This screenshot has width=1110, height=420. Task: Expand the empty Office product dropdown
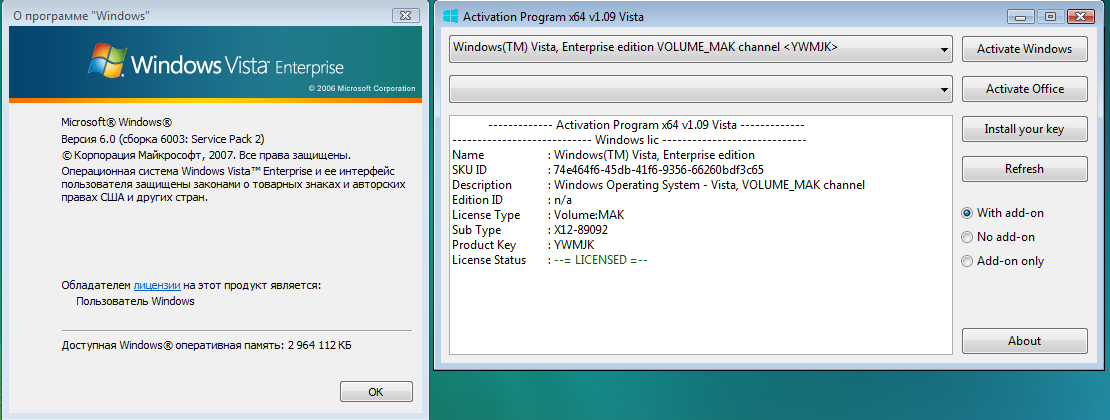(944, 90)
